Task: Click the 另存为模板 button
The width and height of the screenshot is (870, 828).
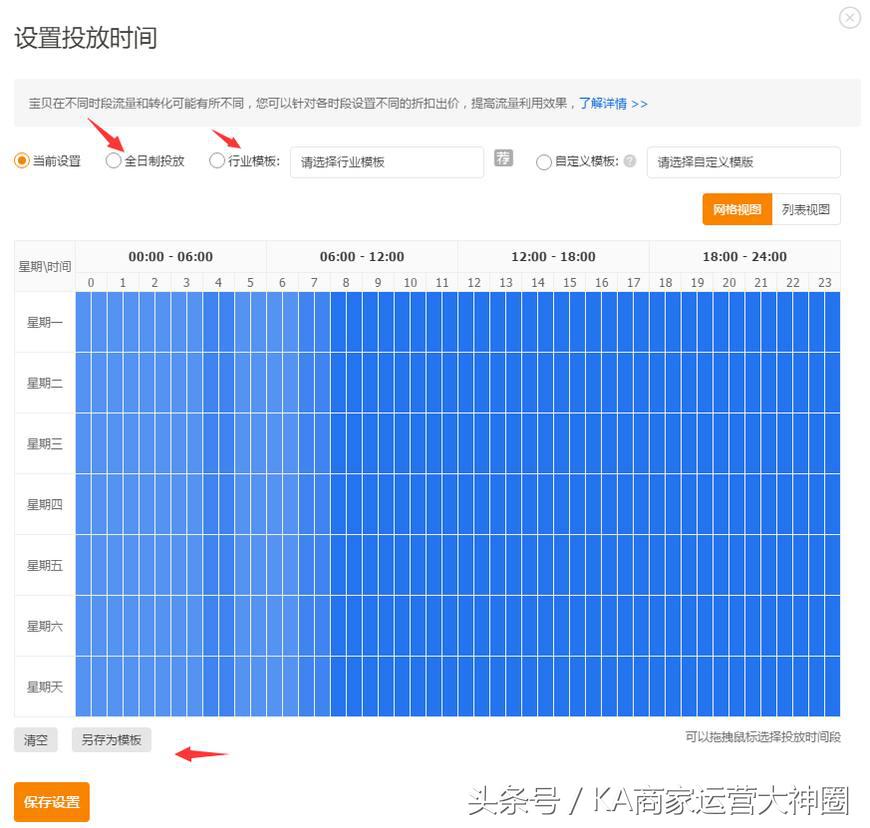Action: click(110, 740)
